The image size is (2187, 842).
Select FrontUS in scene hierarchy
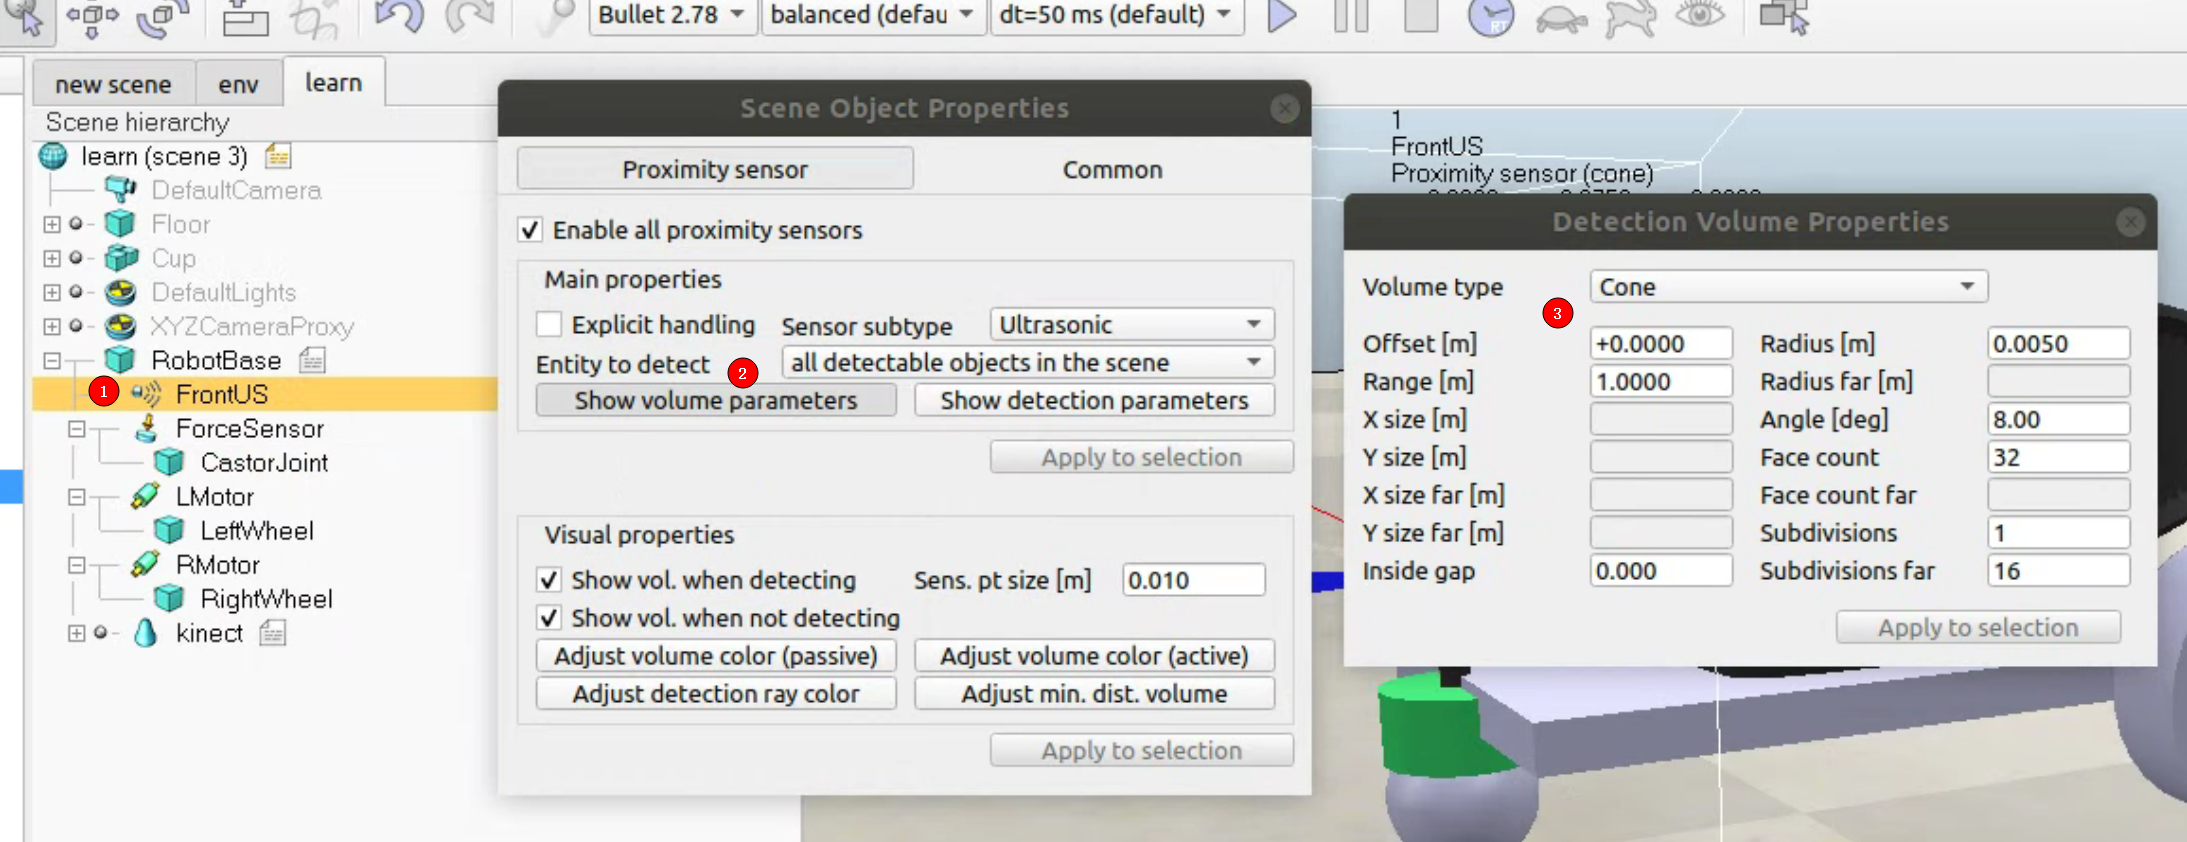coord(222,394)
